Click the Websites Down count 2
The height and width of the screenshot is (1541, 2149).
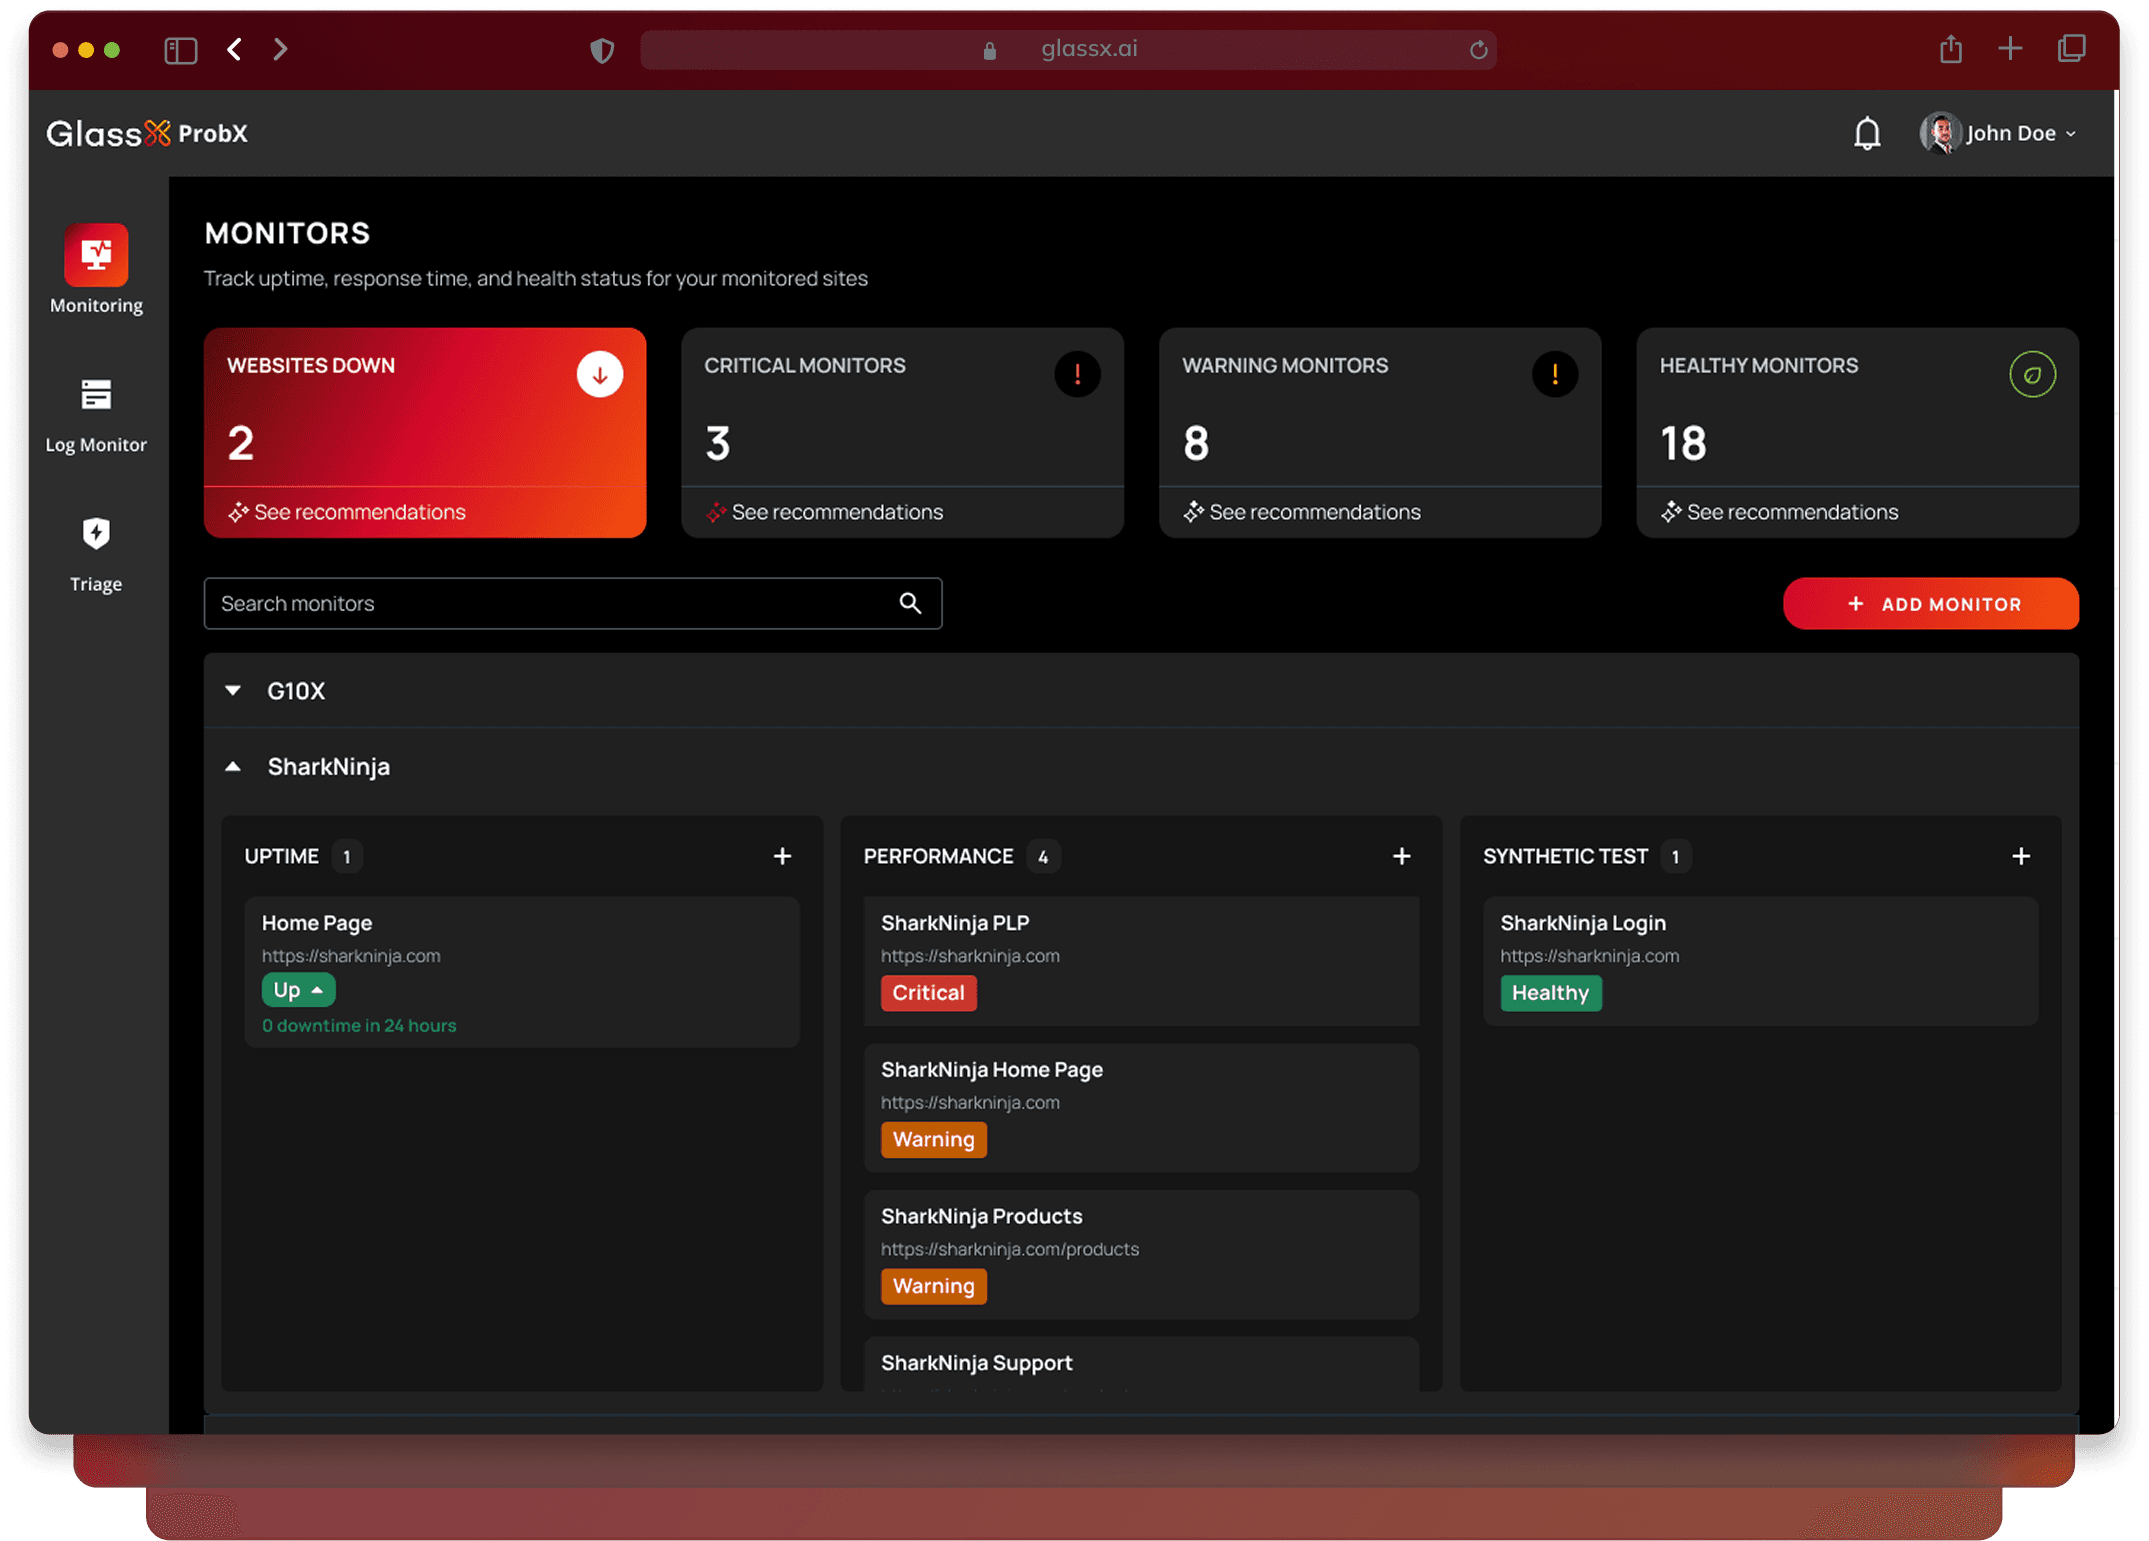[x=240, y=443]
